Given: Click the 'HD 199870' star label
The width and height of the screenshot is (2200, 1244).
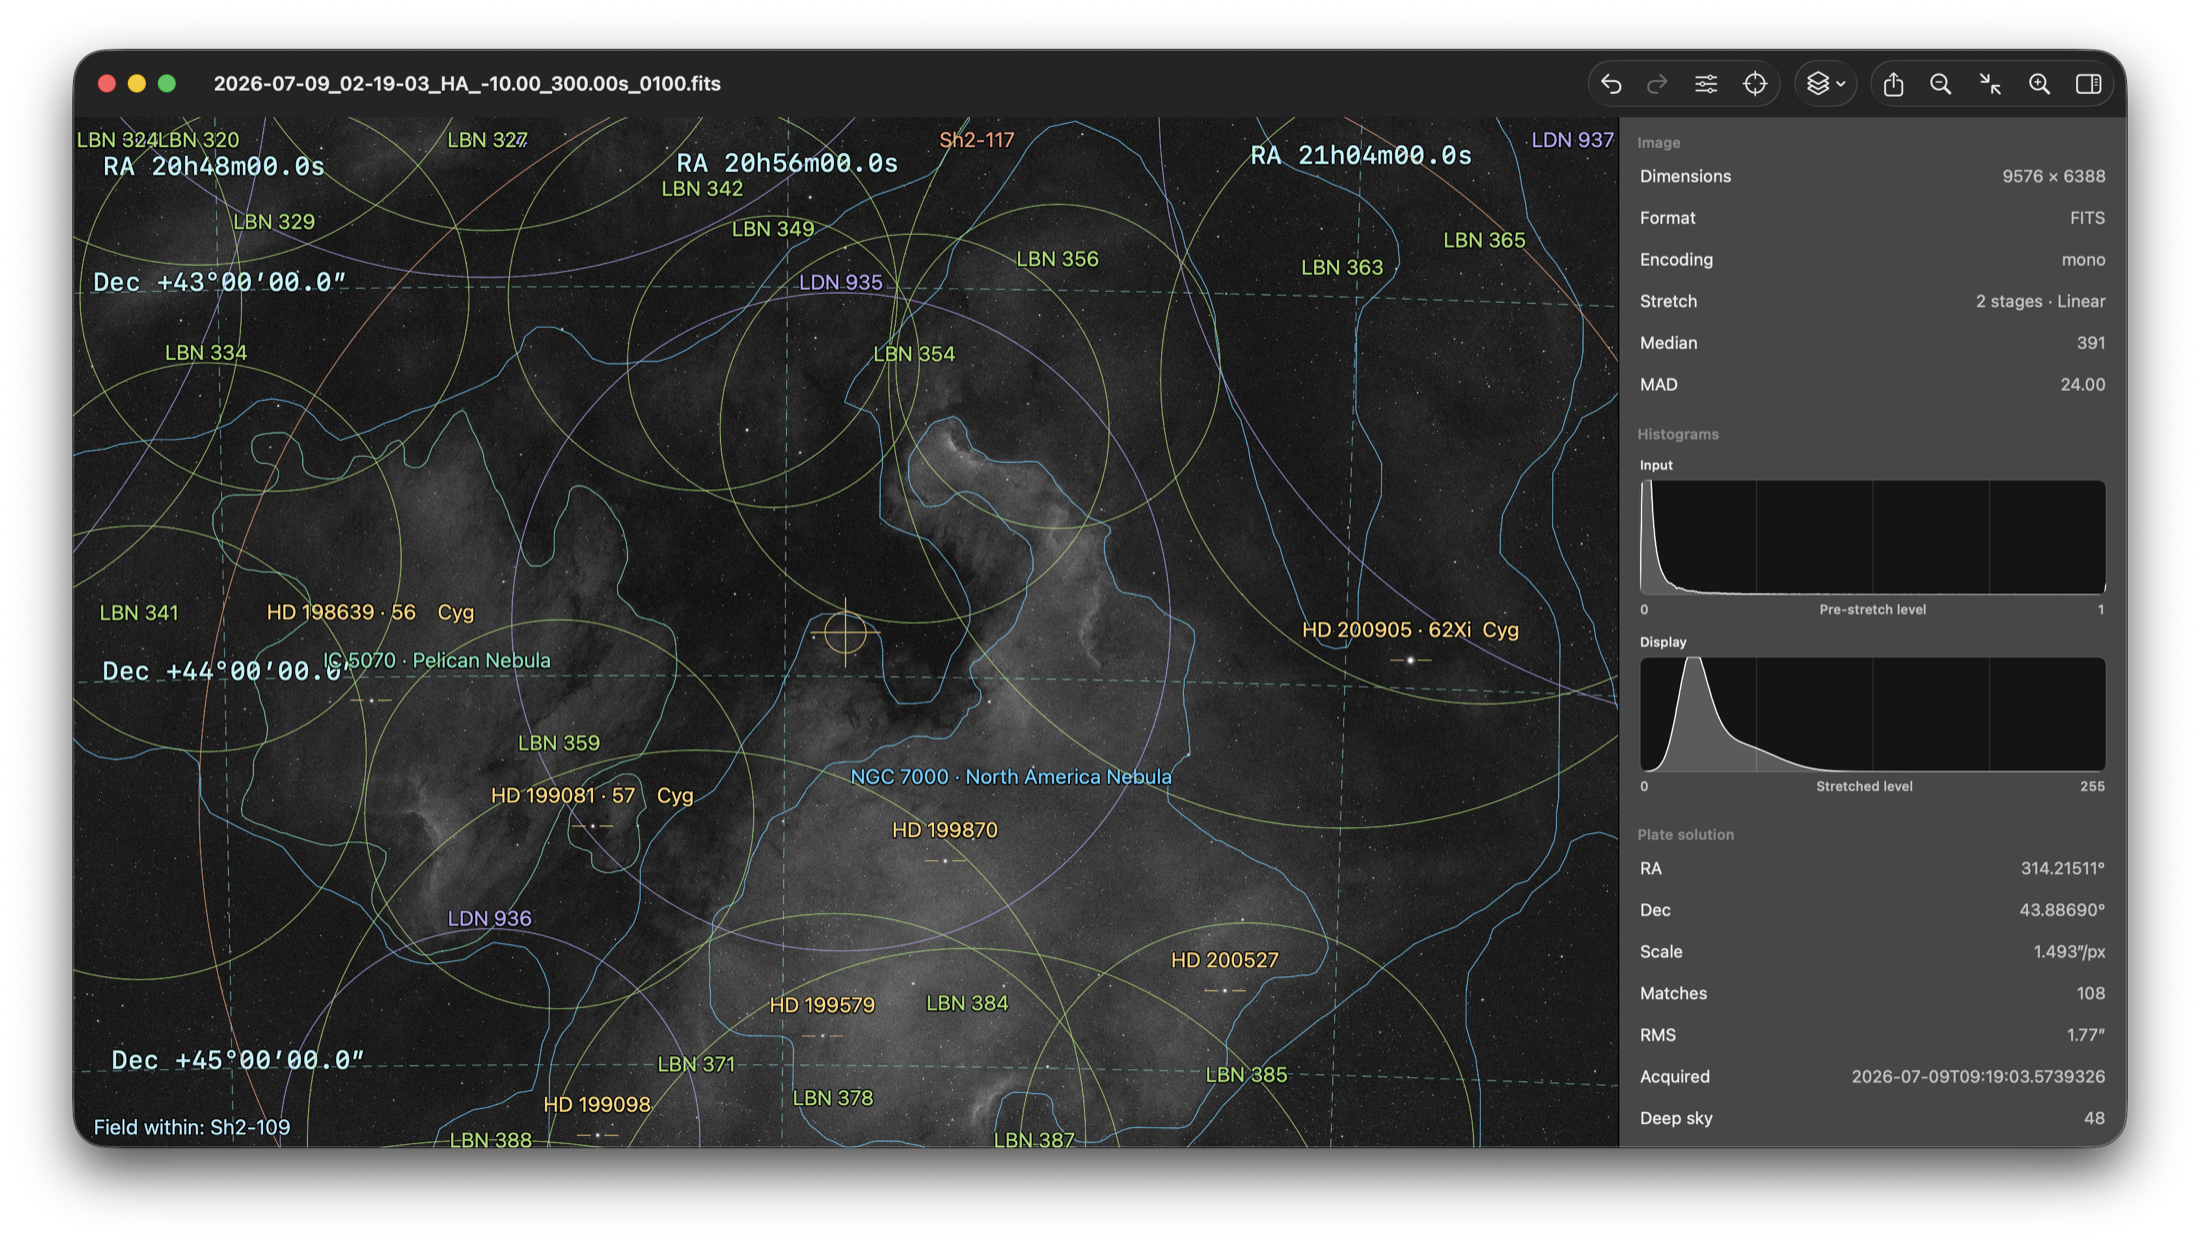Looking at the screenshot, I should [945, 830].
